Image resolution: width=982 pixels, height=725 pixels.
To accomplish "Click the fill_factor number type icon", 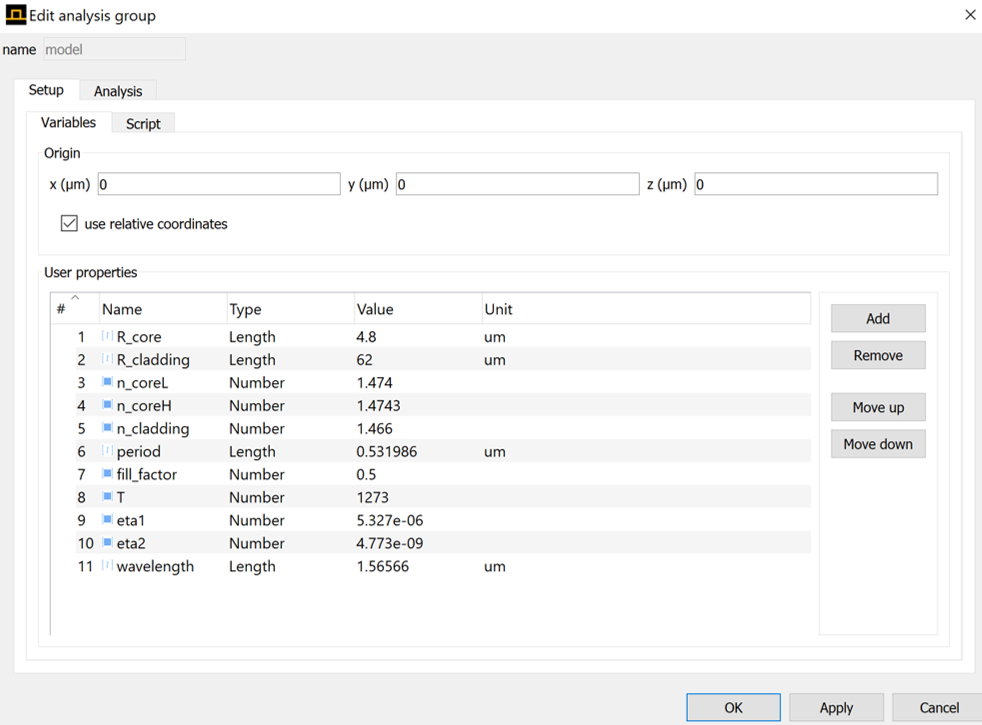I will point(107,474).
